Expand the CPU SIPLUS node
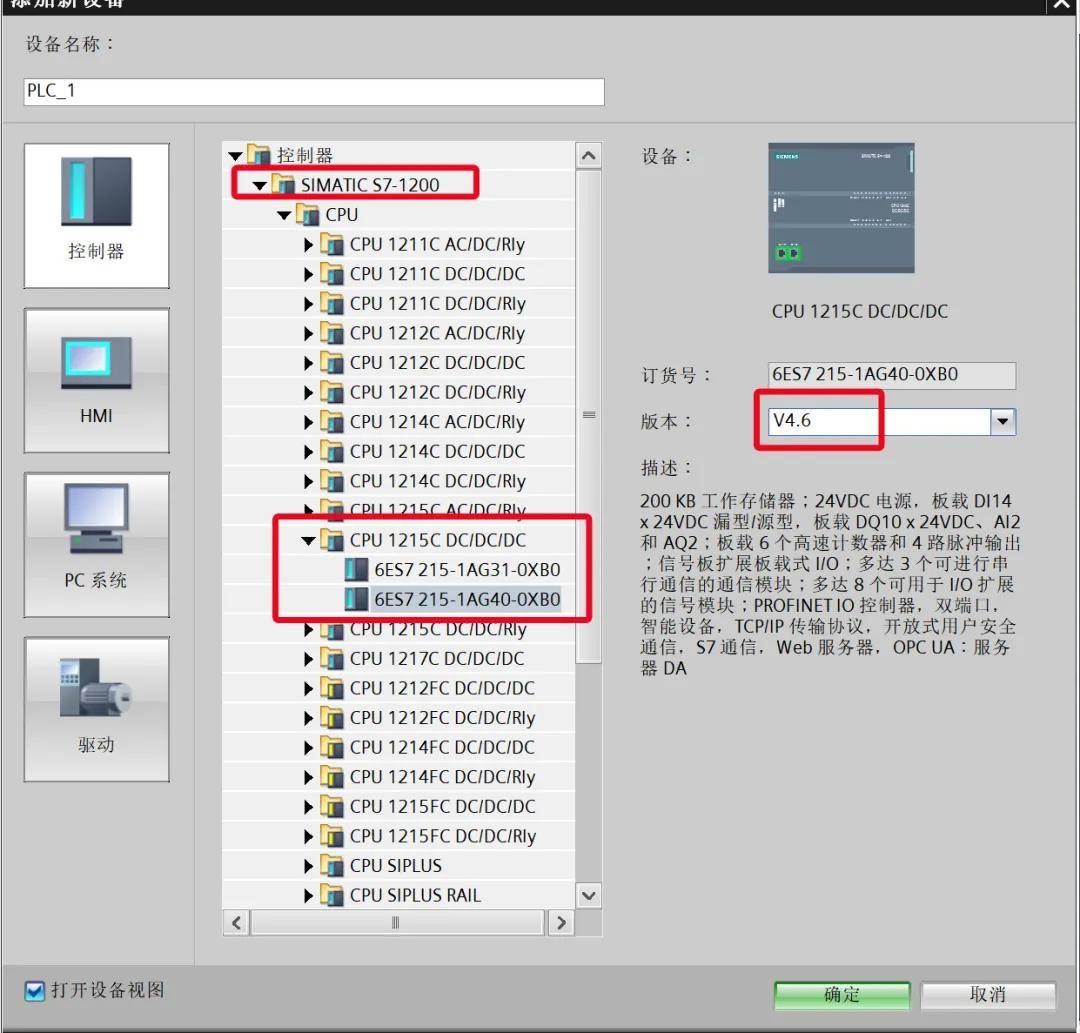1080x1033 pixels. click(x=309, y=866)
